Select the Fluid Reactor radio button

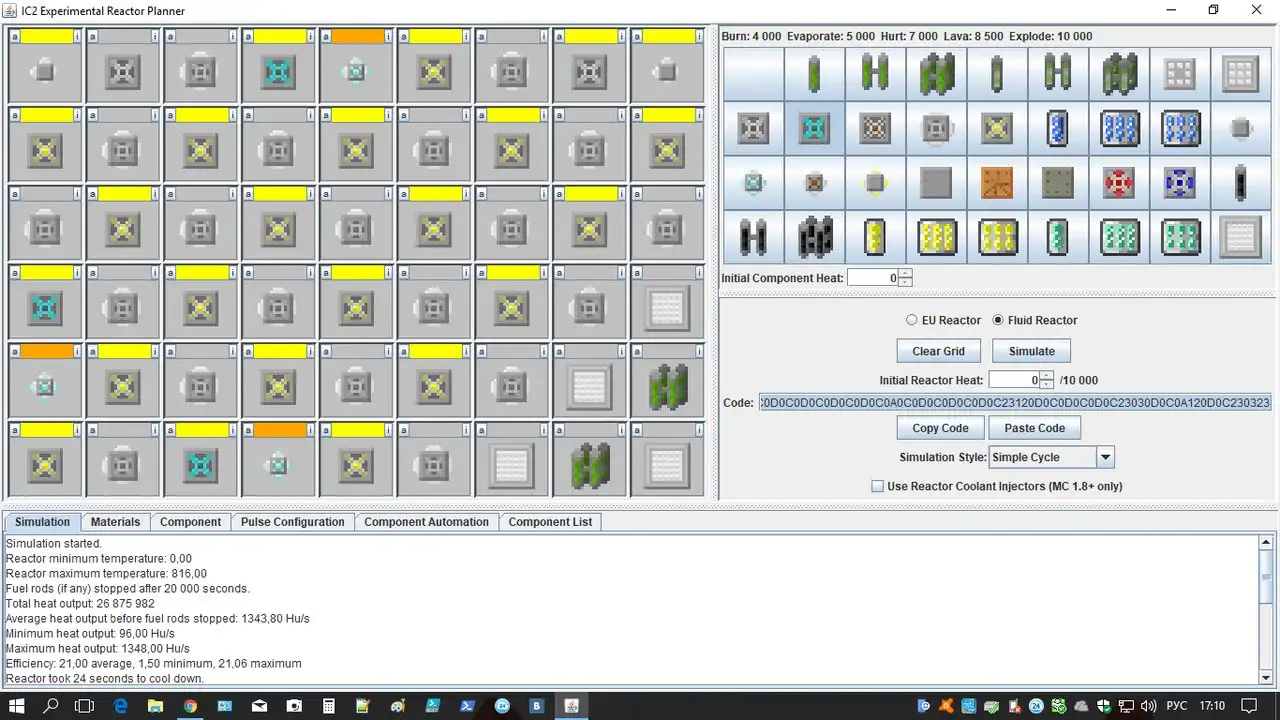tap(998, 321)
